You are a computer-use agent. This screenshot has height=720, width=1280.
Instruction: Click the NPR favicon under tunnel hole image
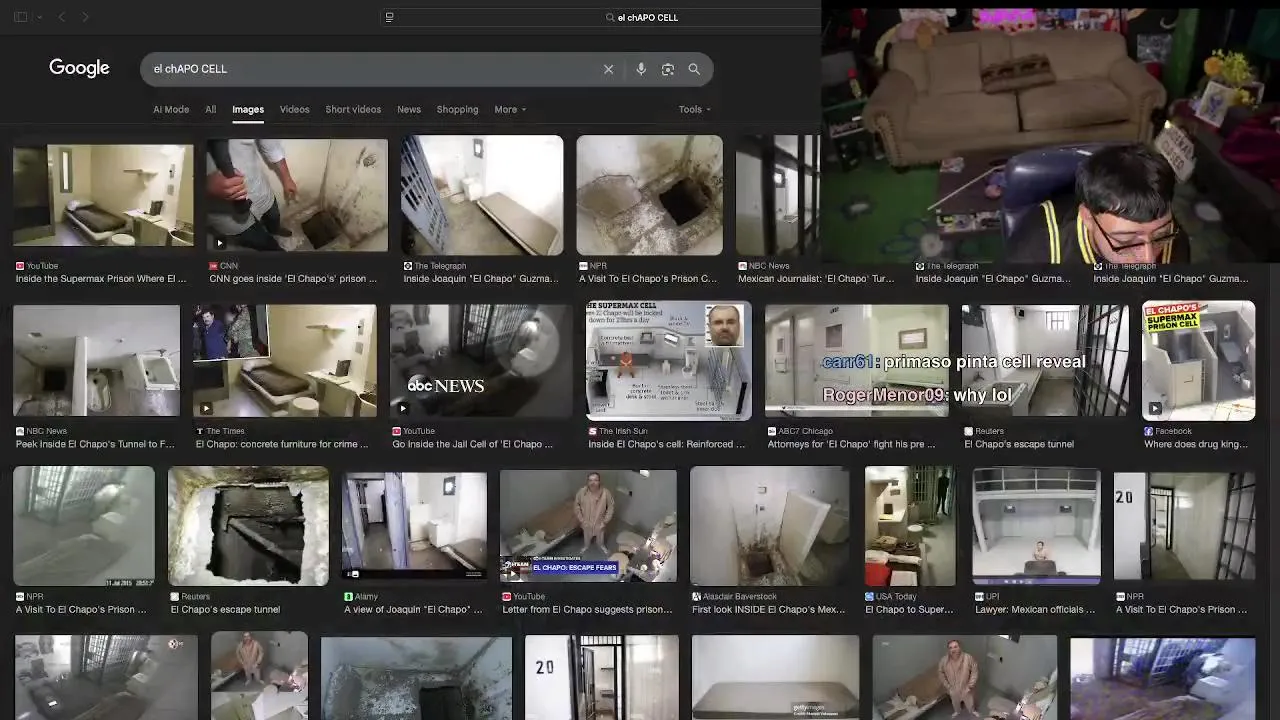point(583,266)
